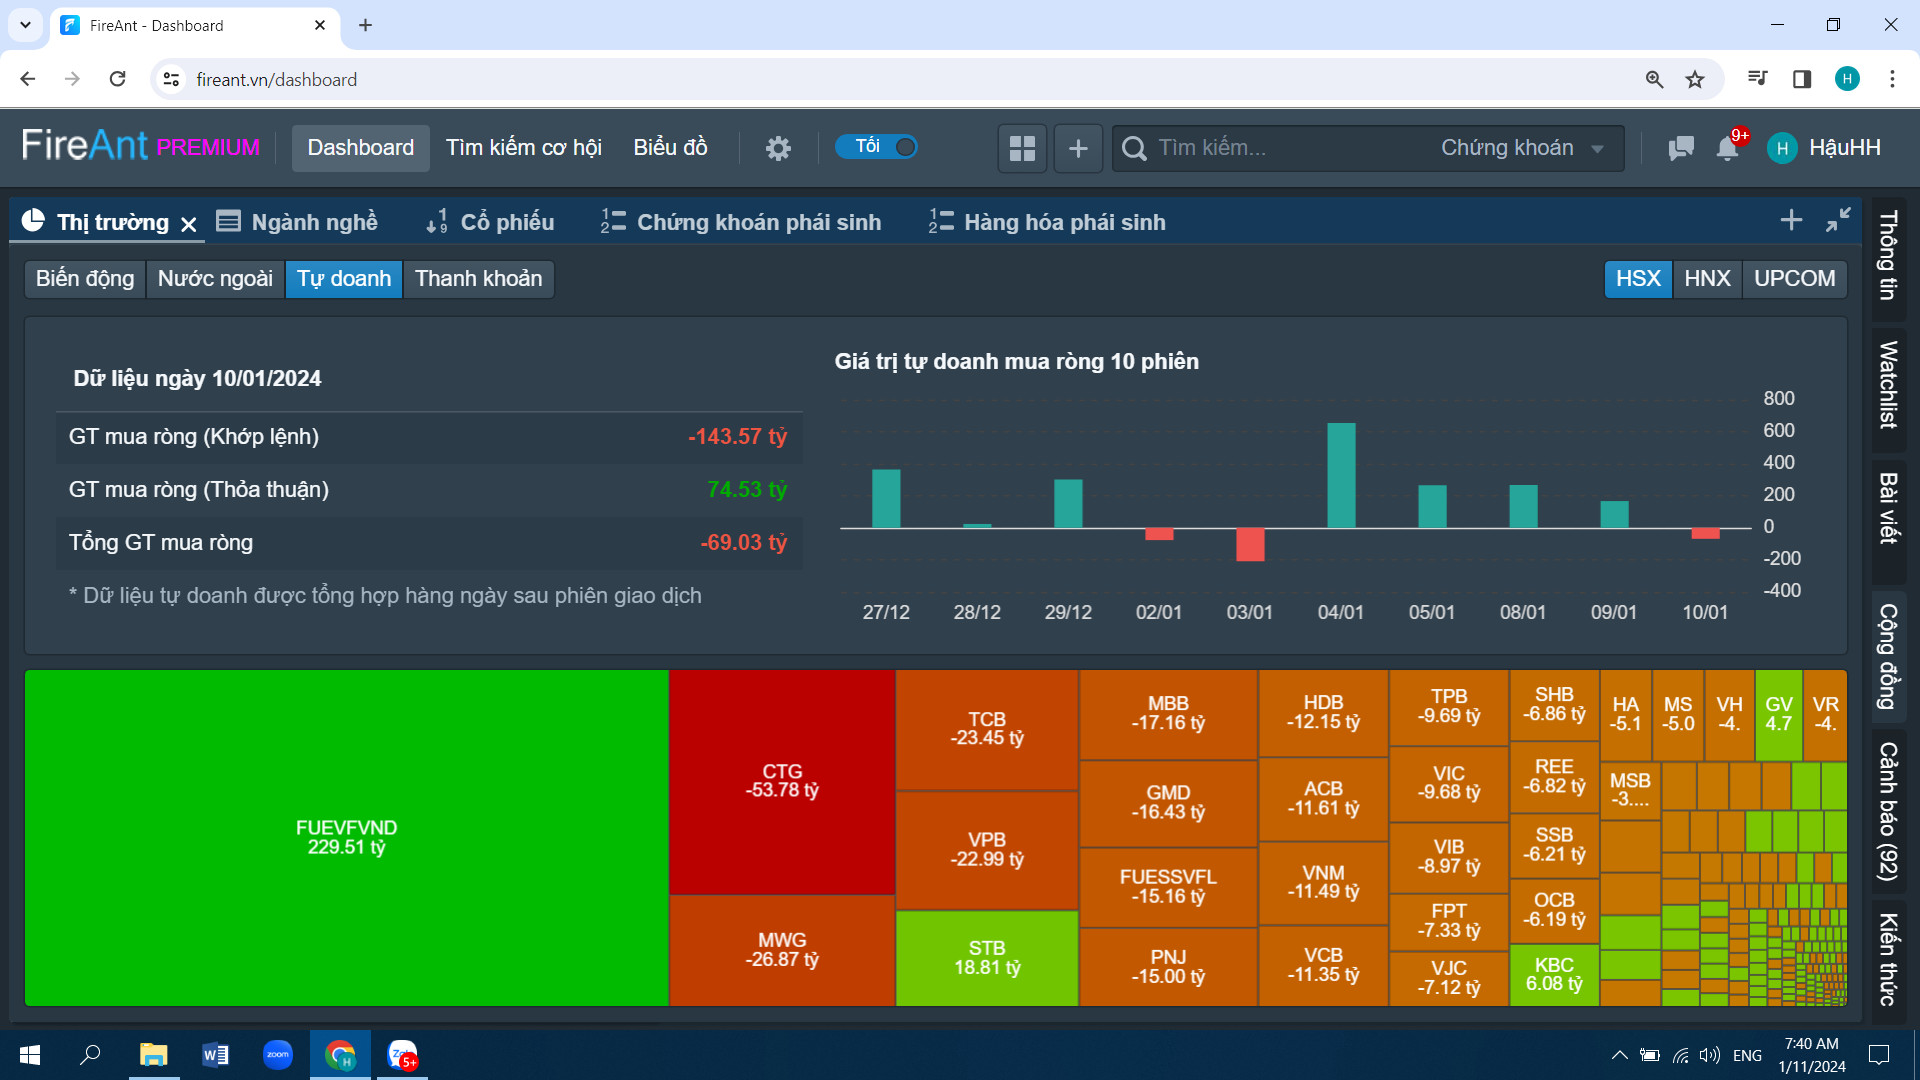Click the dashboard layout grid icon
The width and height of the screenshot is (1920, 1080).
tap(1022, 148)
